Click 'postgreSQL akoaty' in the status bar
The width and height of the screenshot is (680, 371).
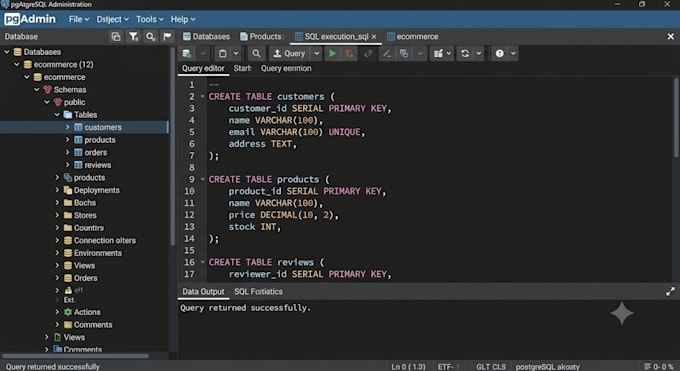pos(548,367)
